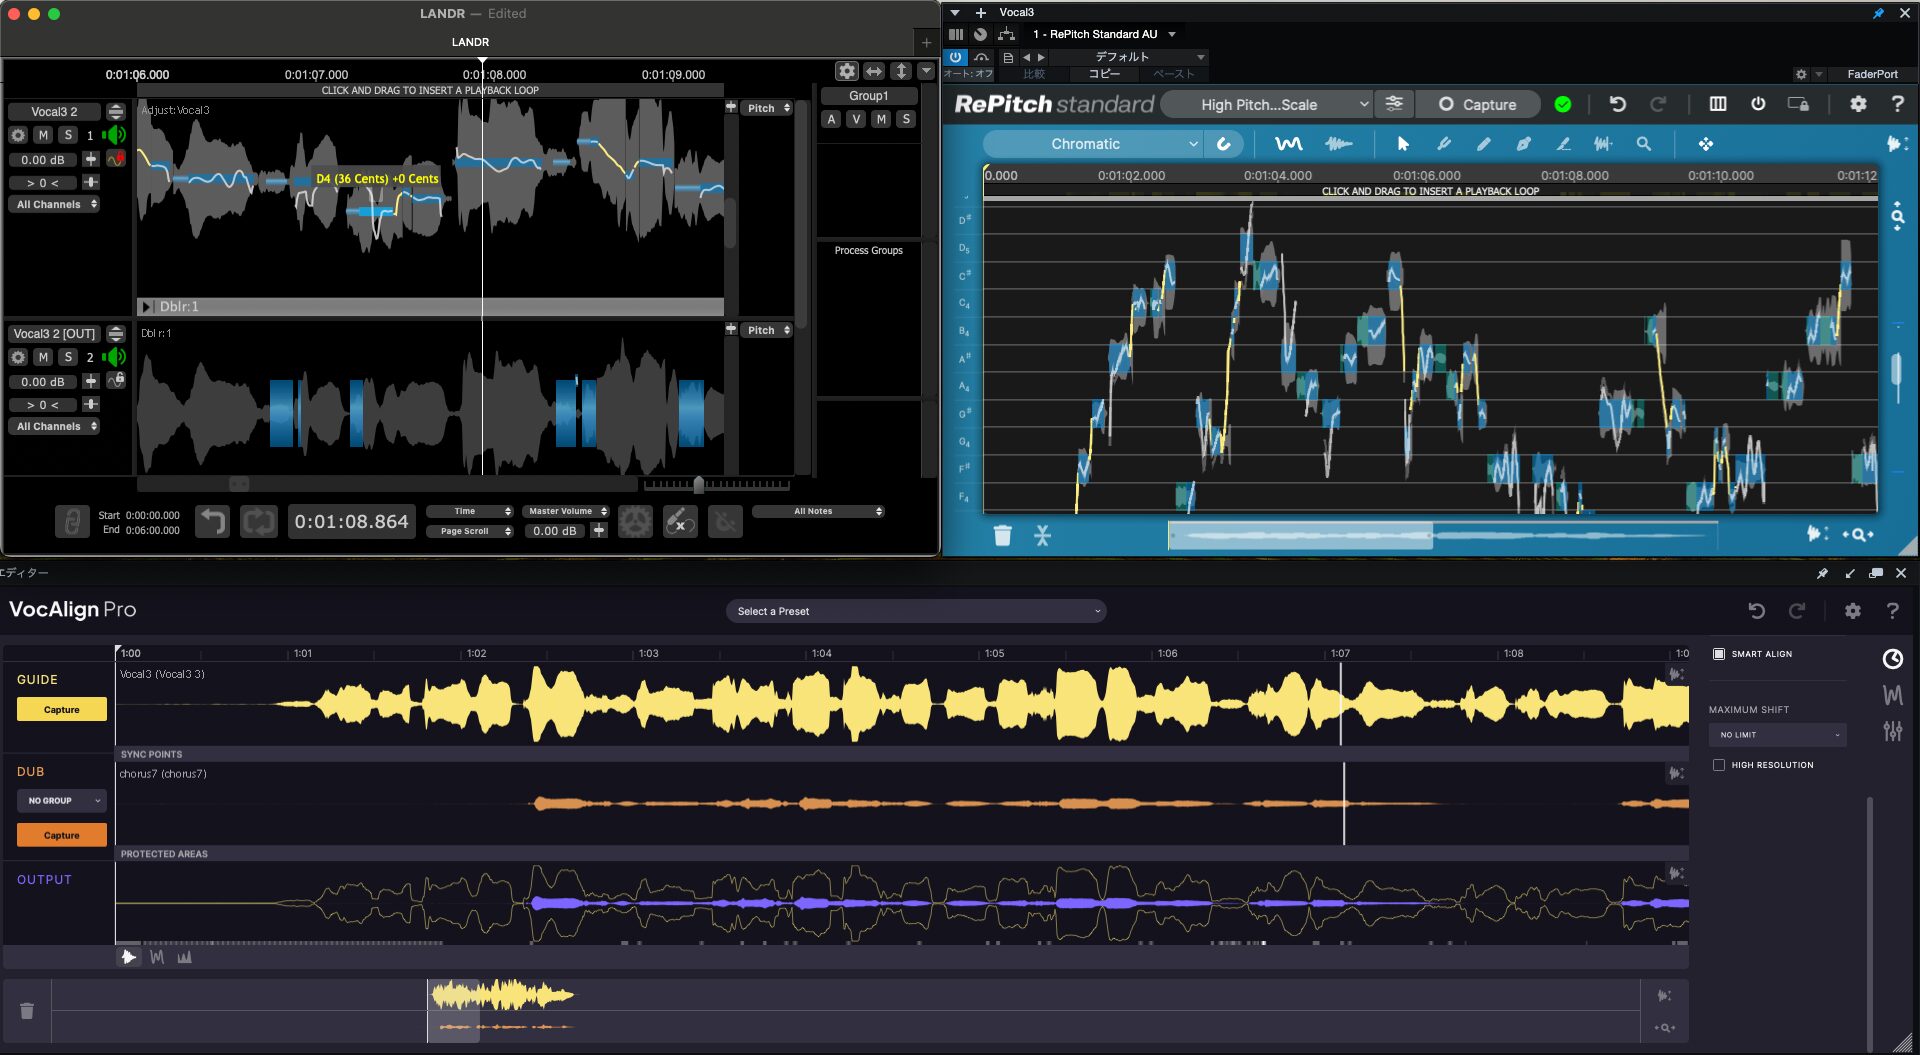The height and width of the screenshot is (1055, 1920).
Task: Click the link chain icon in LANDR transport
Action: coord(72,521)
